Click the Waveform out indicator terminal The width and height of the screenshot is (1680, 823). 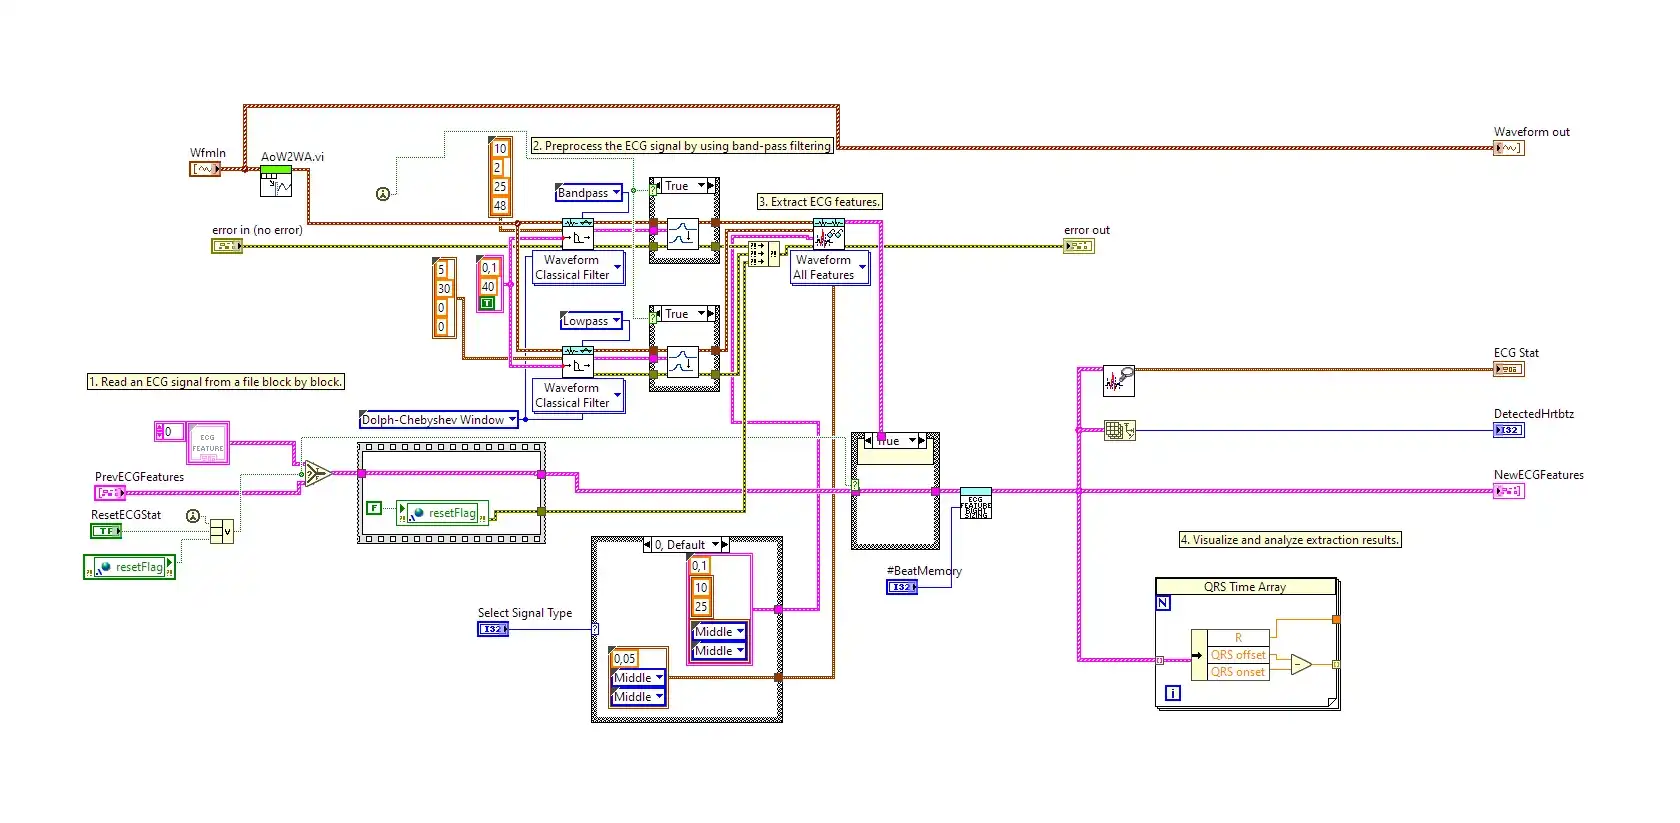[1508, 148]
